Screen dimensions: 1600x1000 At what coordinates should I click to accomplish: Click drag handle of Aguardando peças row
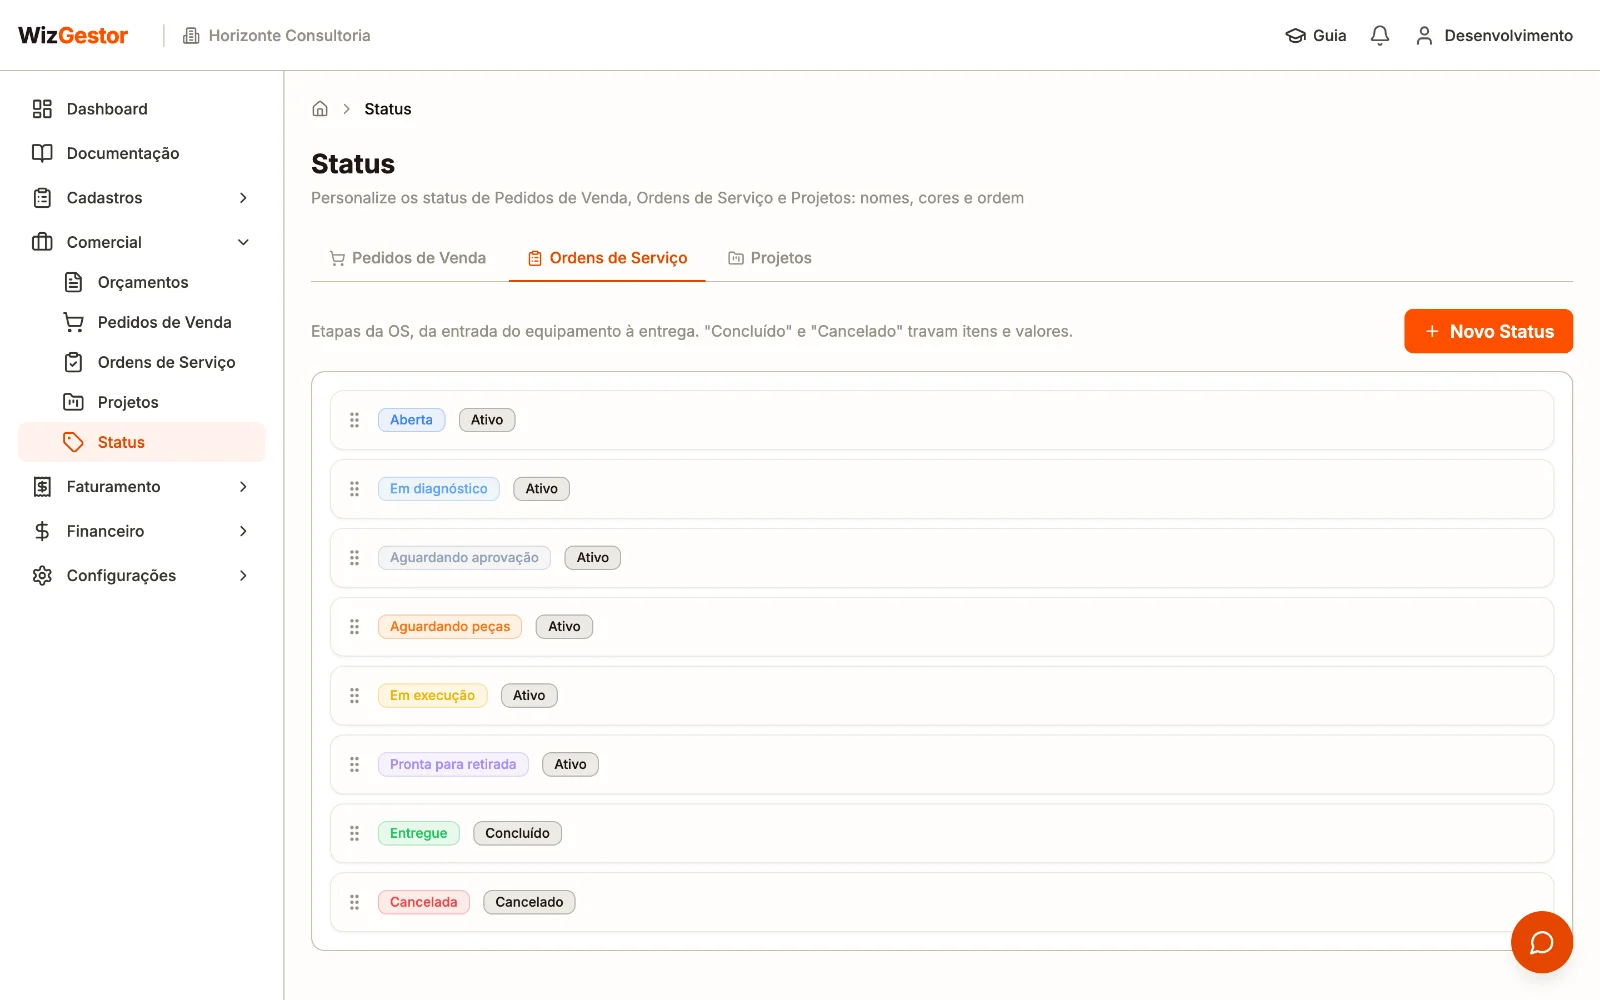click(x=354, y=627)
